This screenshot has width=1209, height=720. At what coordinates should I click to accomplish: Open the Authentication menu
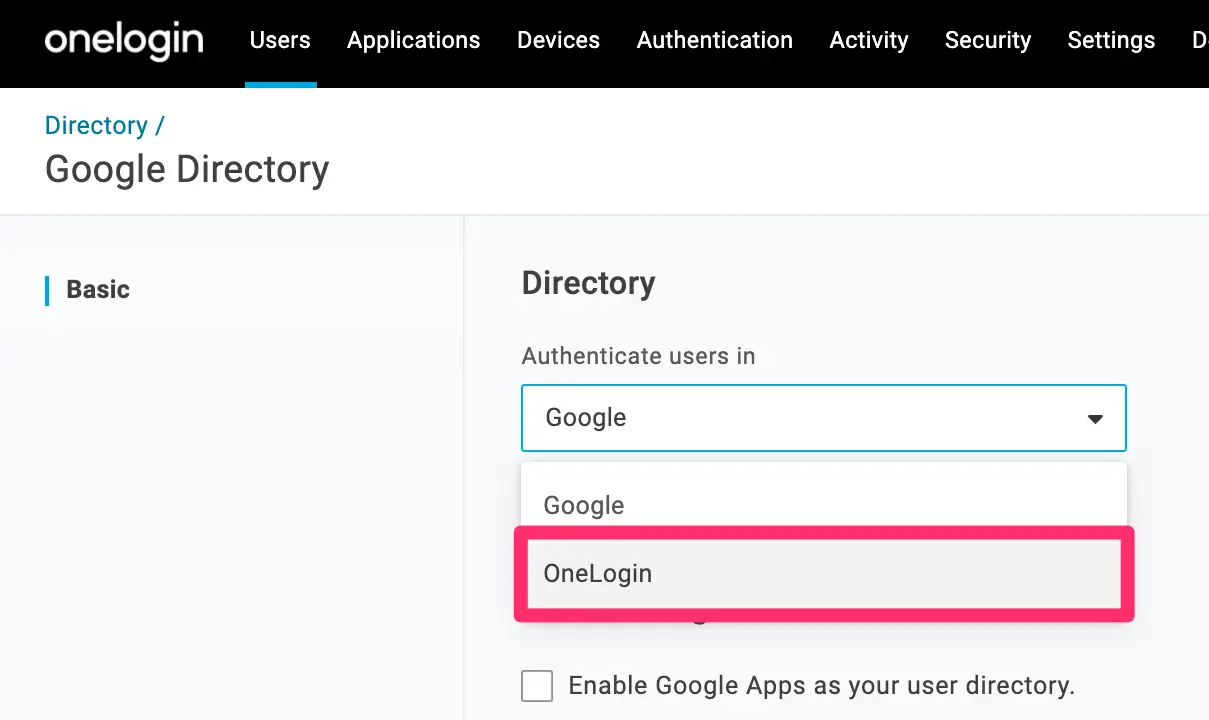[715, 40]
